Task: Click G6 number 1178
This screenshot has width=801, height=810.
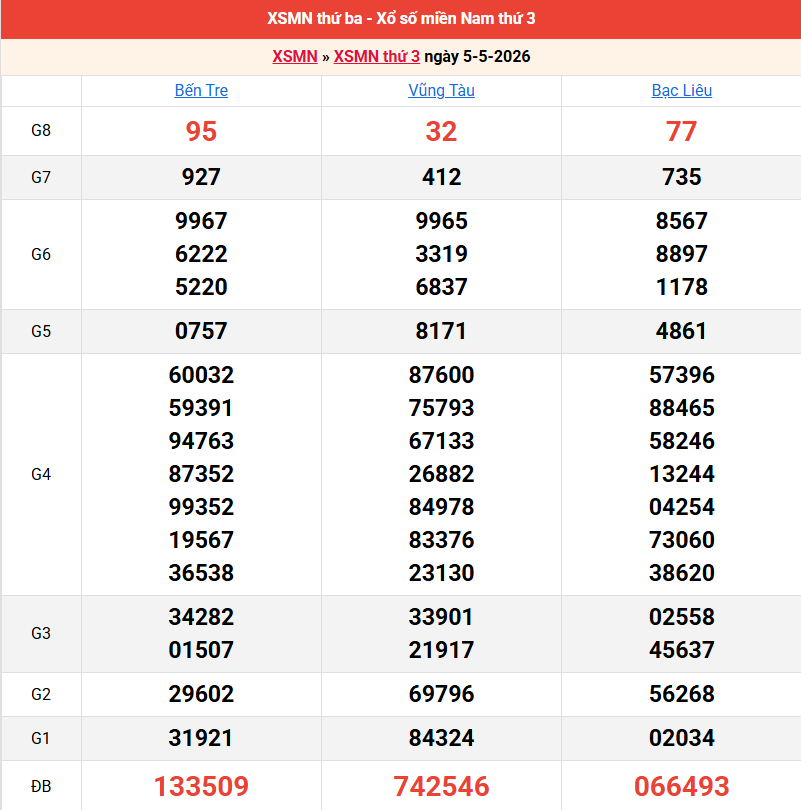Action: [682, 287]
